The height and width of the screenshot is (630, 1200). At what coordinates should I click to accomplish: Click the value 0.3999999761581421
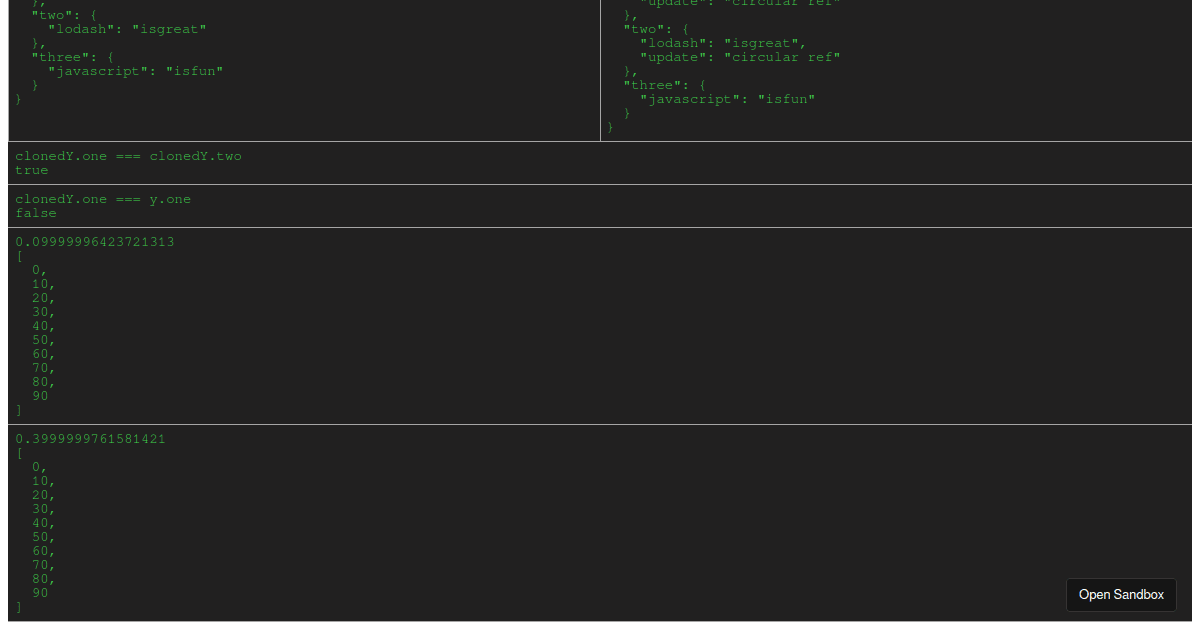[x=89, y=438]
